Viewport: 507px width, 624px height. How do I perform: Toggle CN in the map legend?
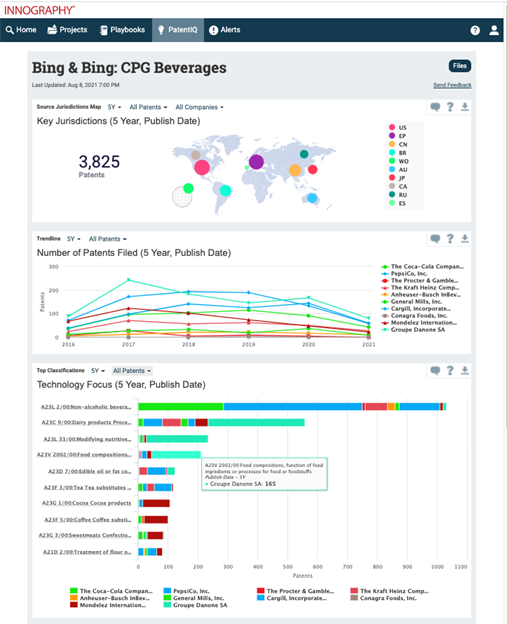pos(398,144)
